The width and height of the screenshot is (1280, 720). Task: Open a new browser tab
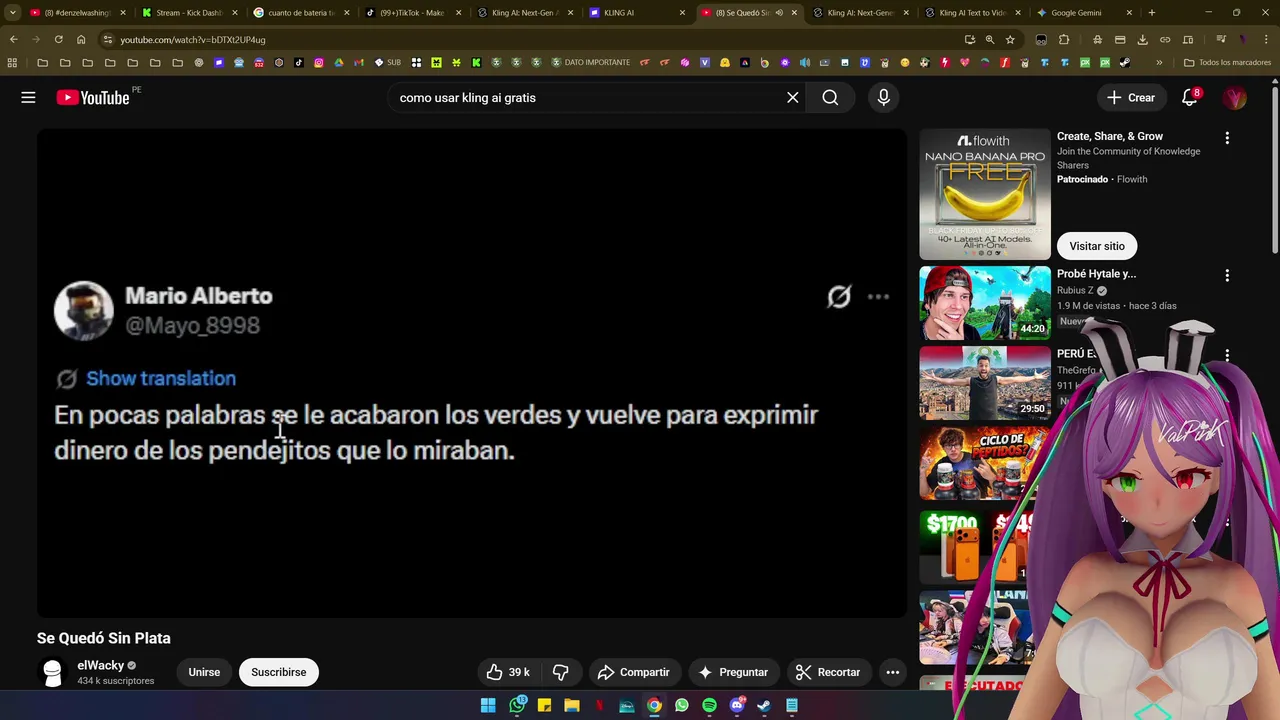[1152, 13]
